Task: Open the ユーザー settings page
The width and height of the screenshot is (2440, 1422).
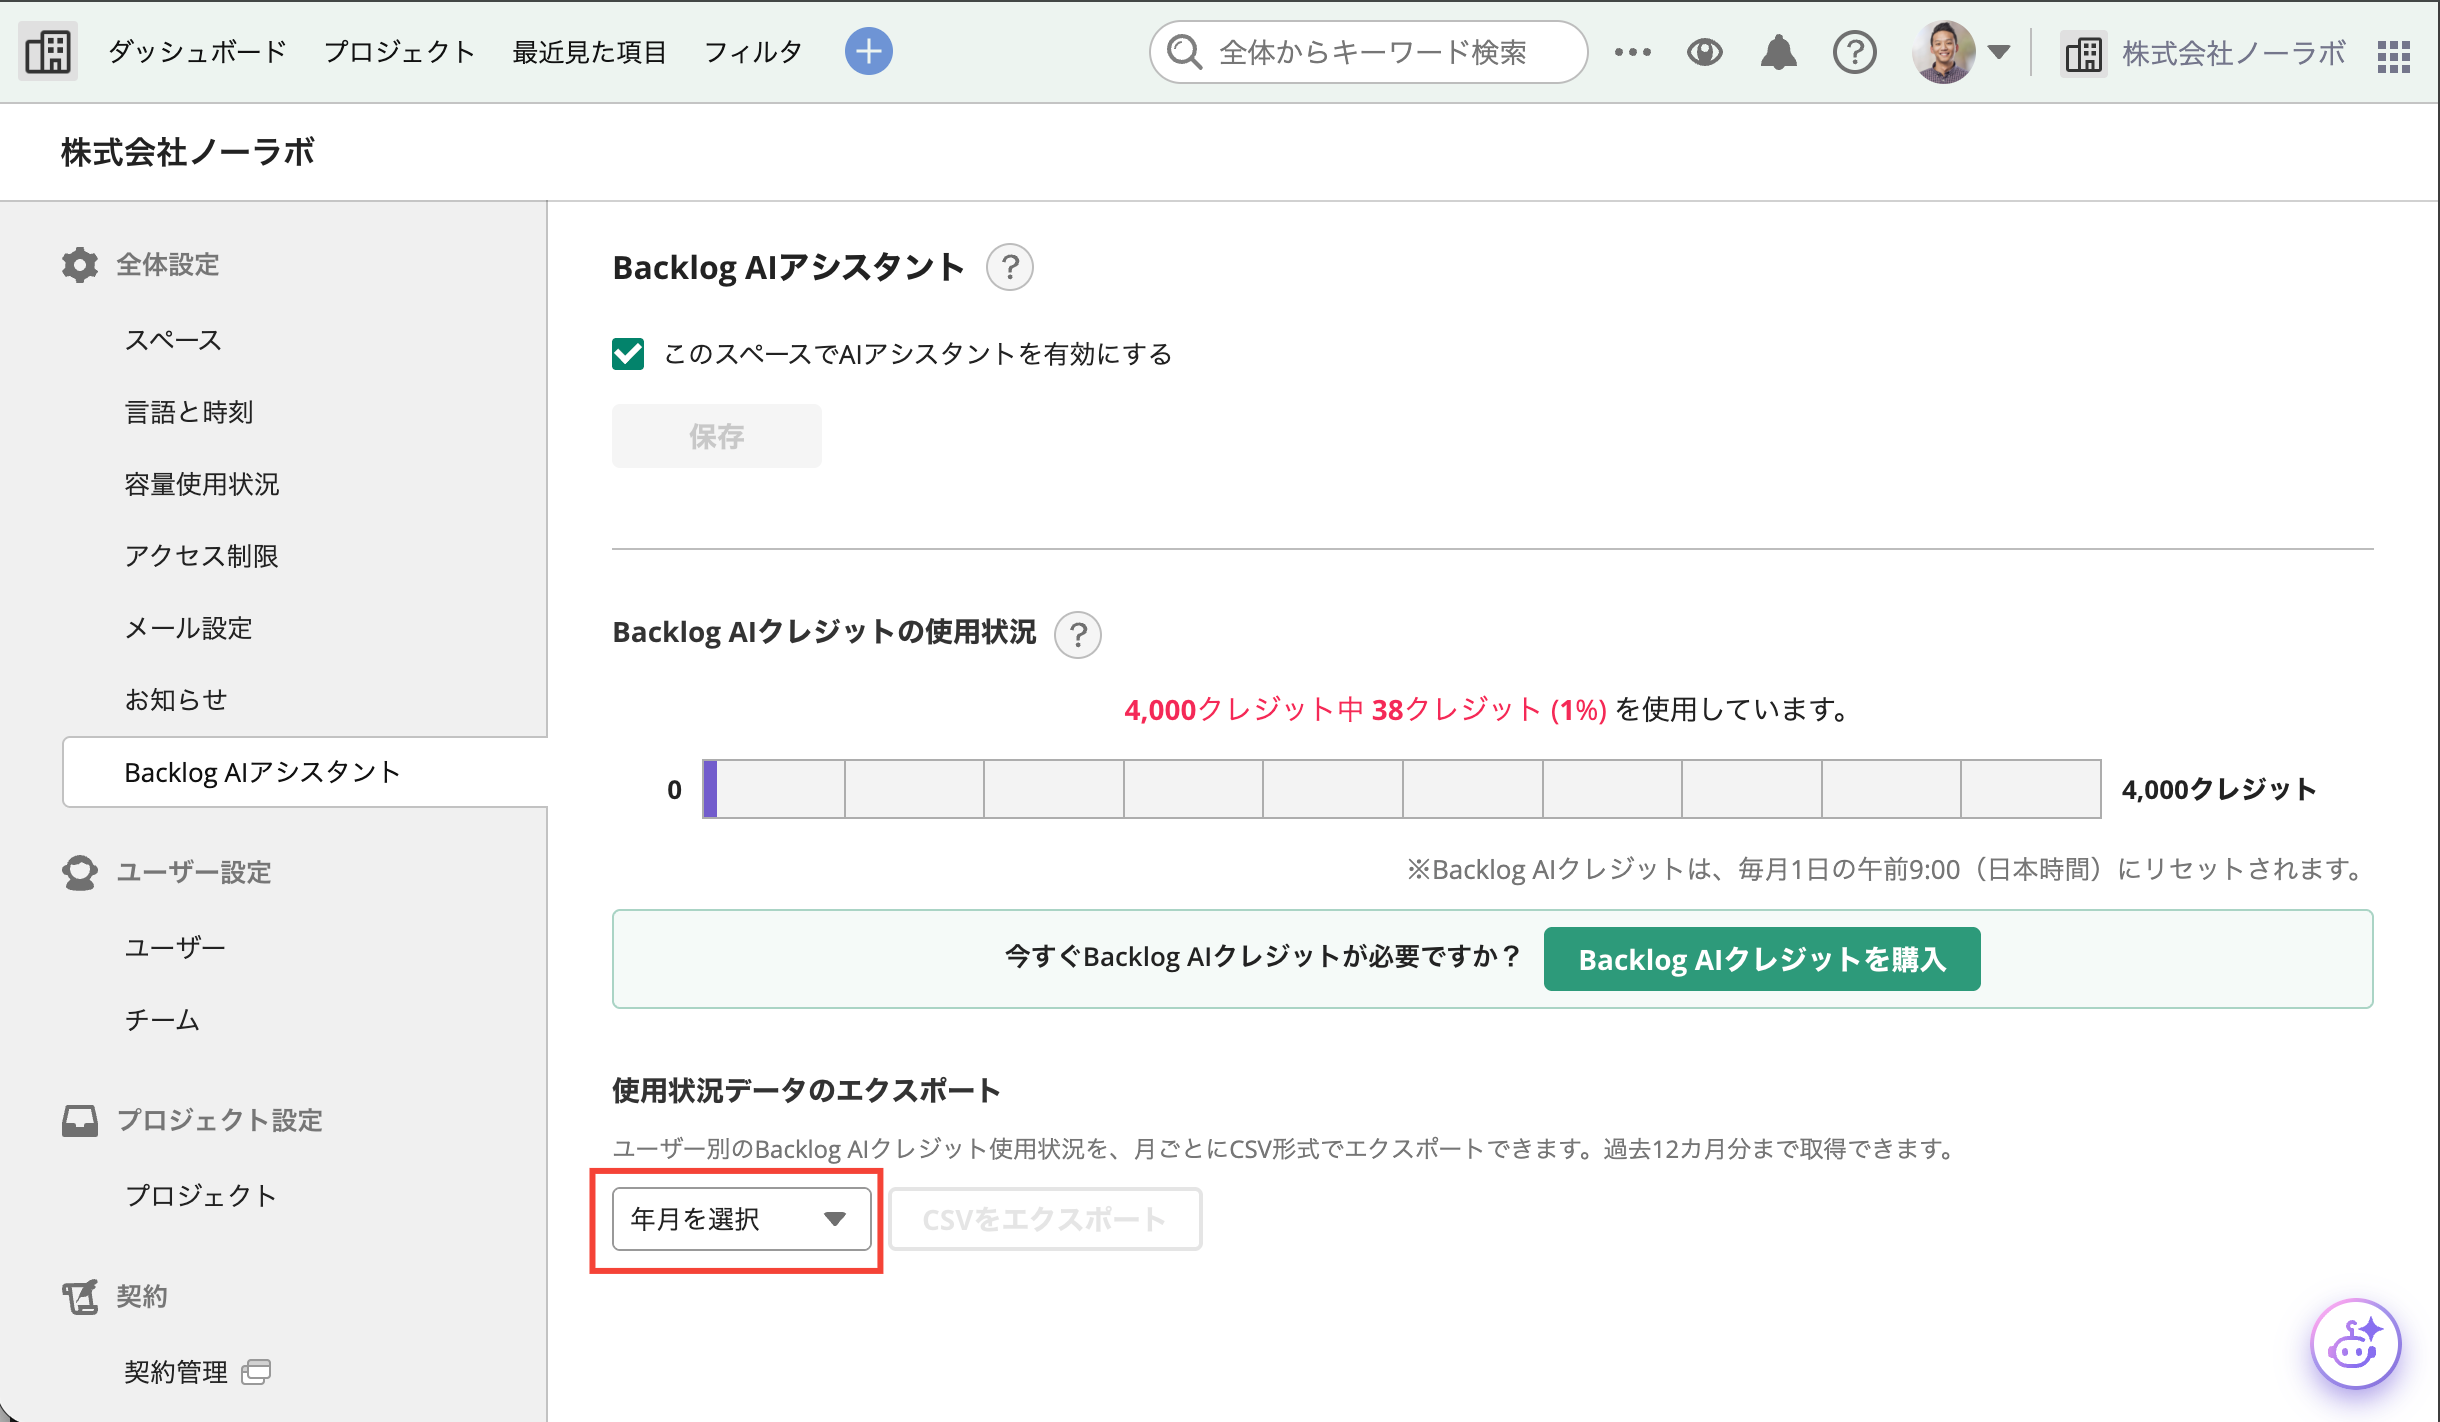Action: coord(175,947)
